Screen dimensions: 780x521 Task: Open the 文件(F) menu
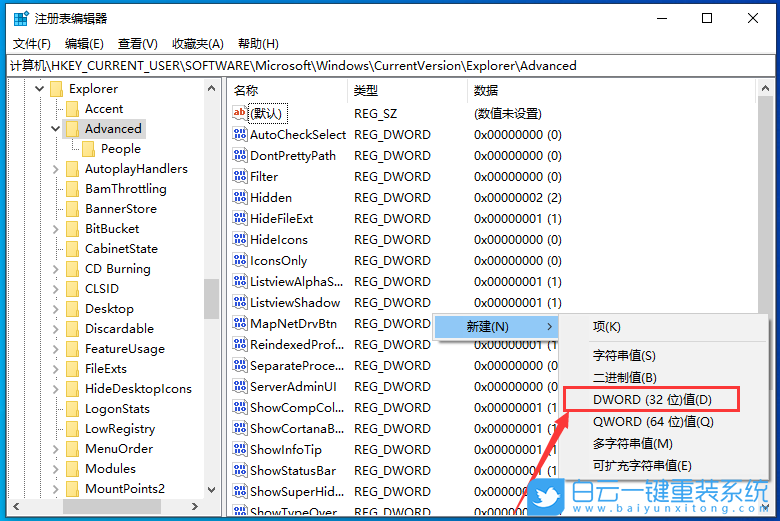(32, 44)
